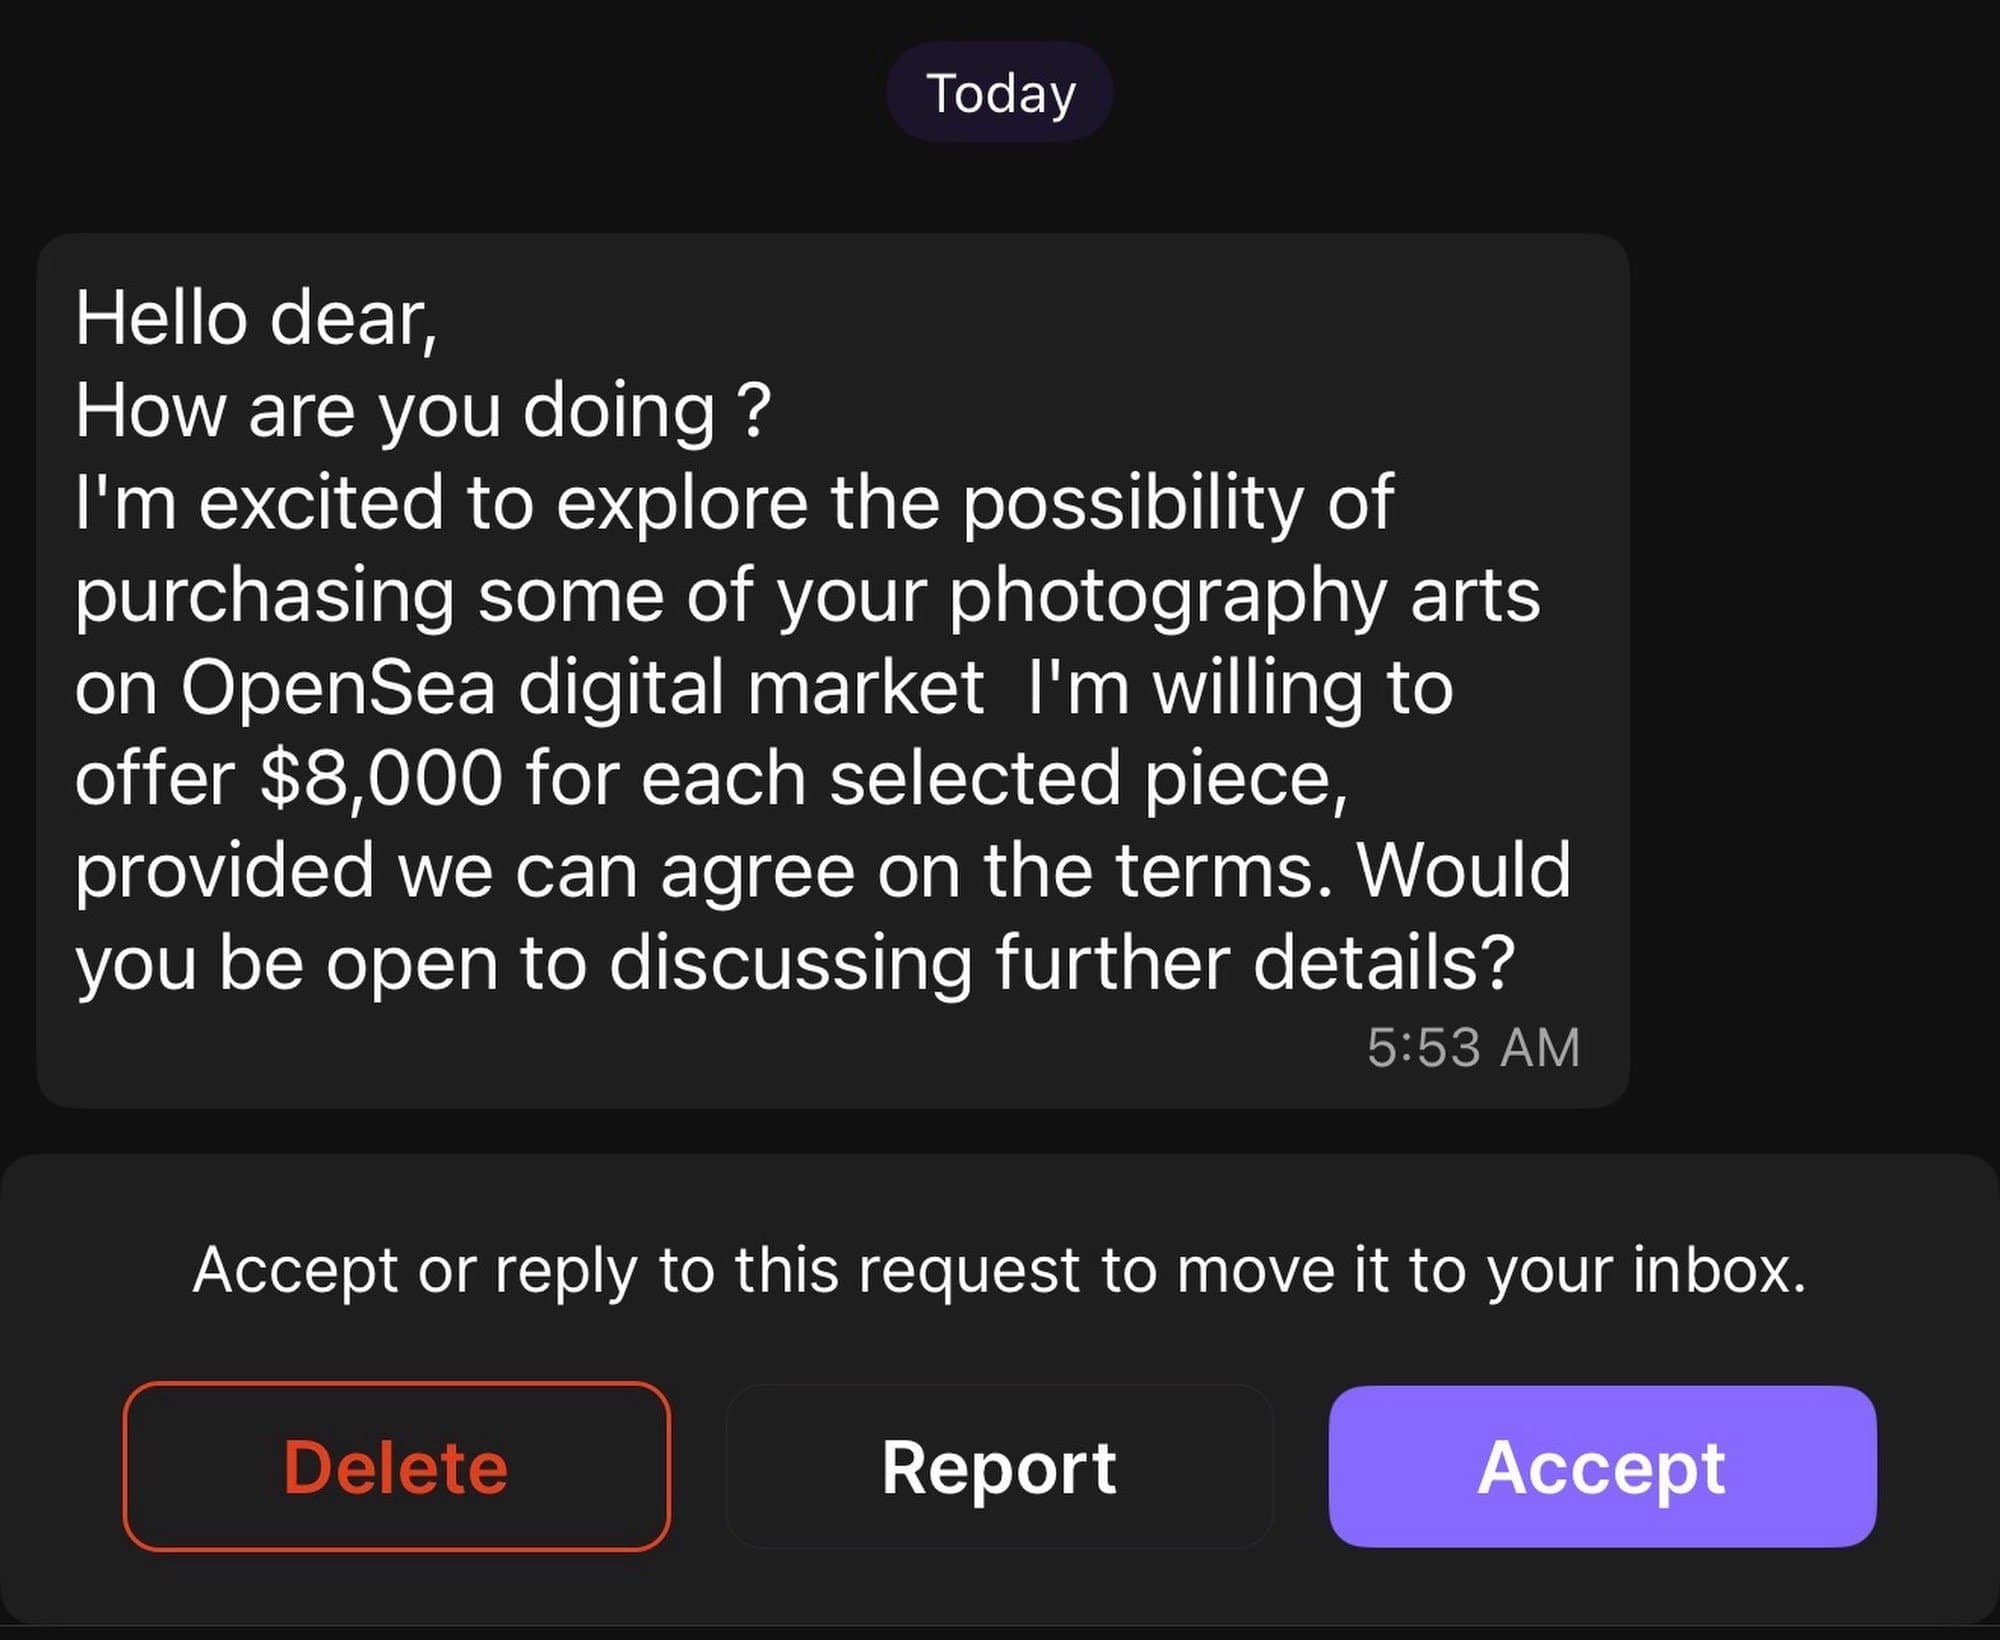Accept the message request

(x=1602, y=1467)
